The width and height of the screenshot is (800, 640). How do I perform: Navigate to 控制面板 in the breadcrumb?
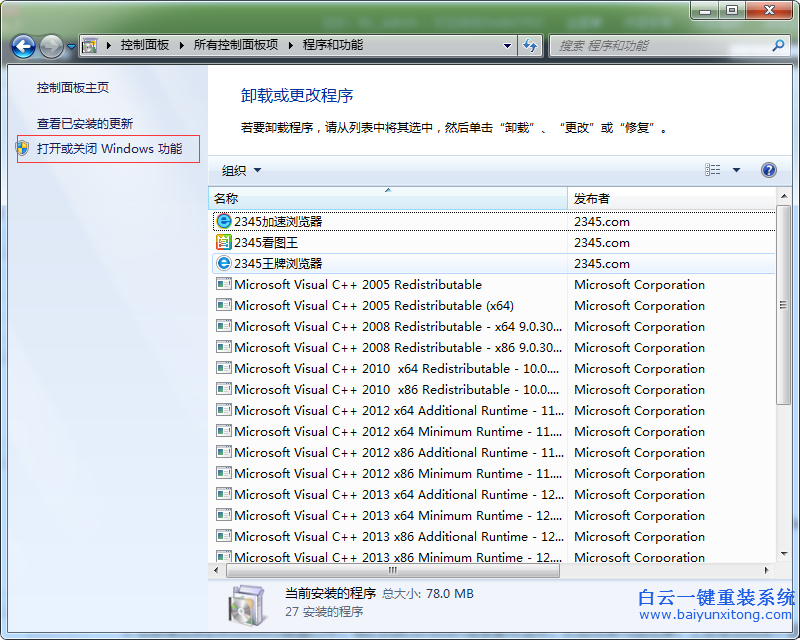click(x=142, y=46)
